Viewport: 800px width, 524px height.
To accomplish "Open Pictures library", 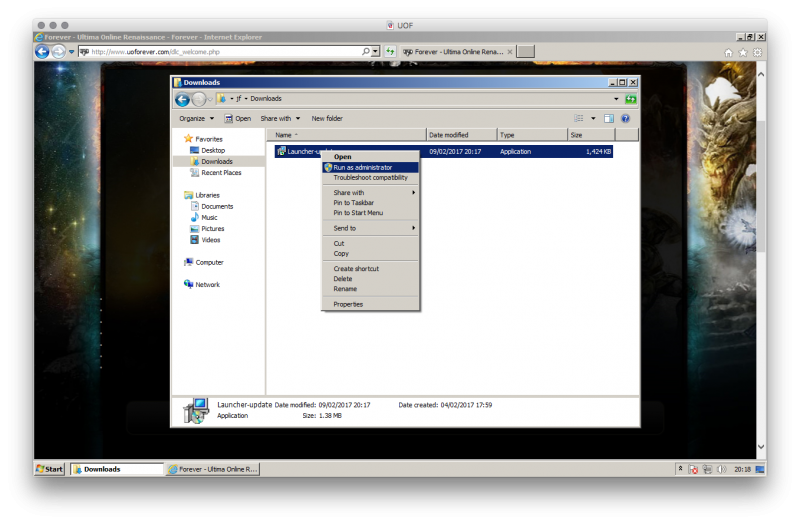I will coord(207,229).
